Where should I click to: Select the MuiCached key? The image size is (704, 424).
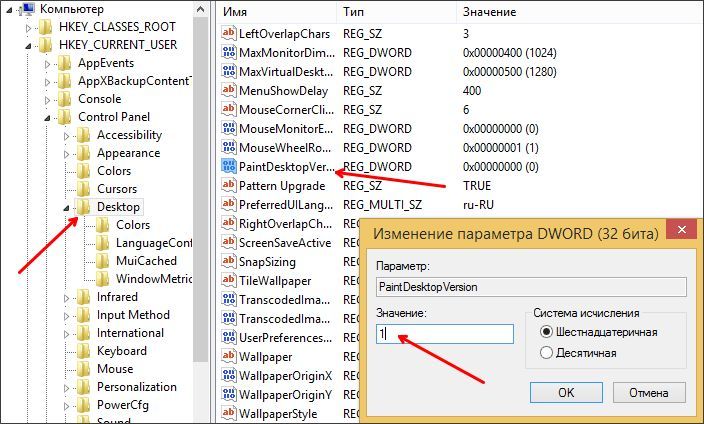146,261
